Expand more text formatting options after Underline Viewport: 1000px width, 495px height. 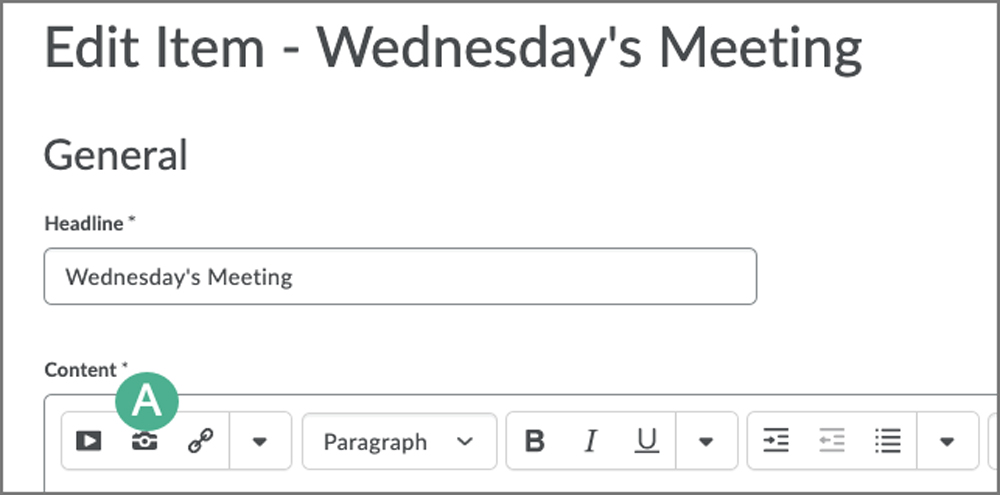(x=705, y=441)
